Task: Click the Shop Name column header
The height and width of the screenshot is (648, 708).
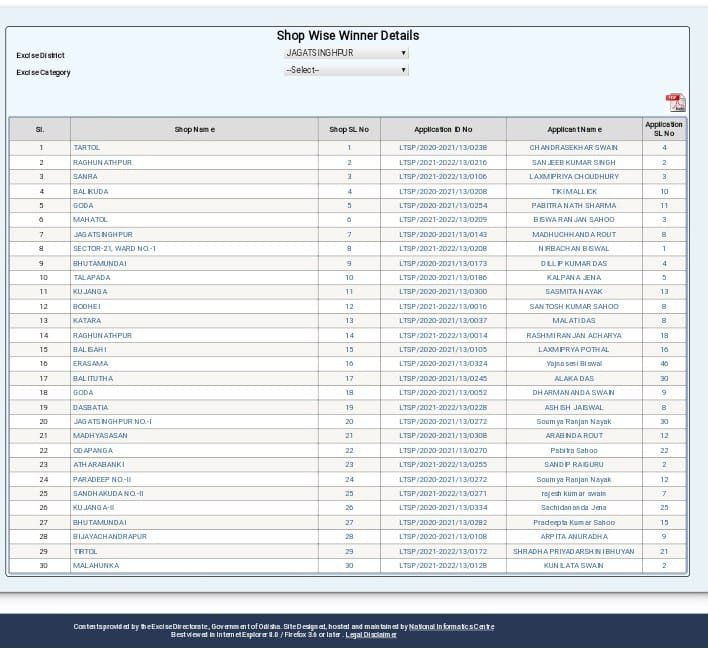Action: (x=194, y=129)
